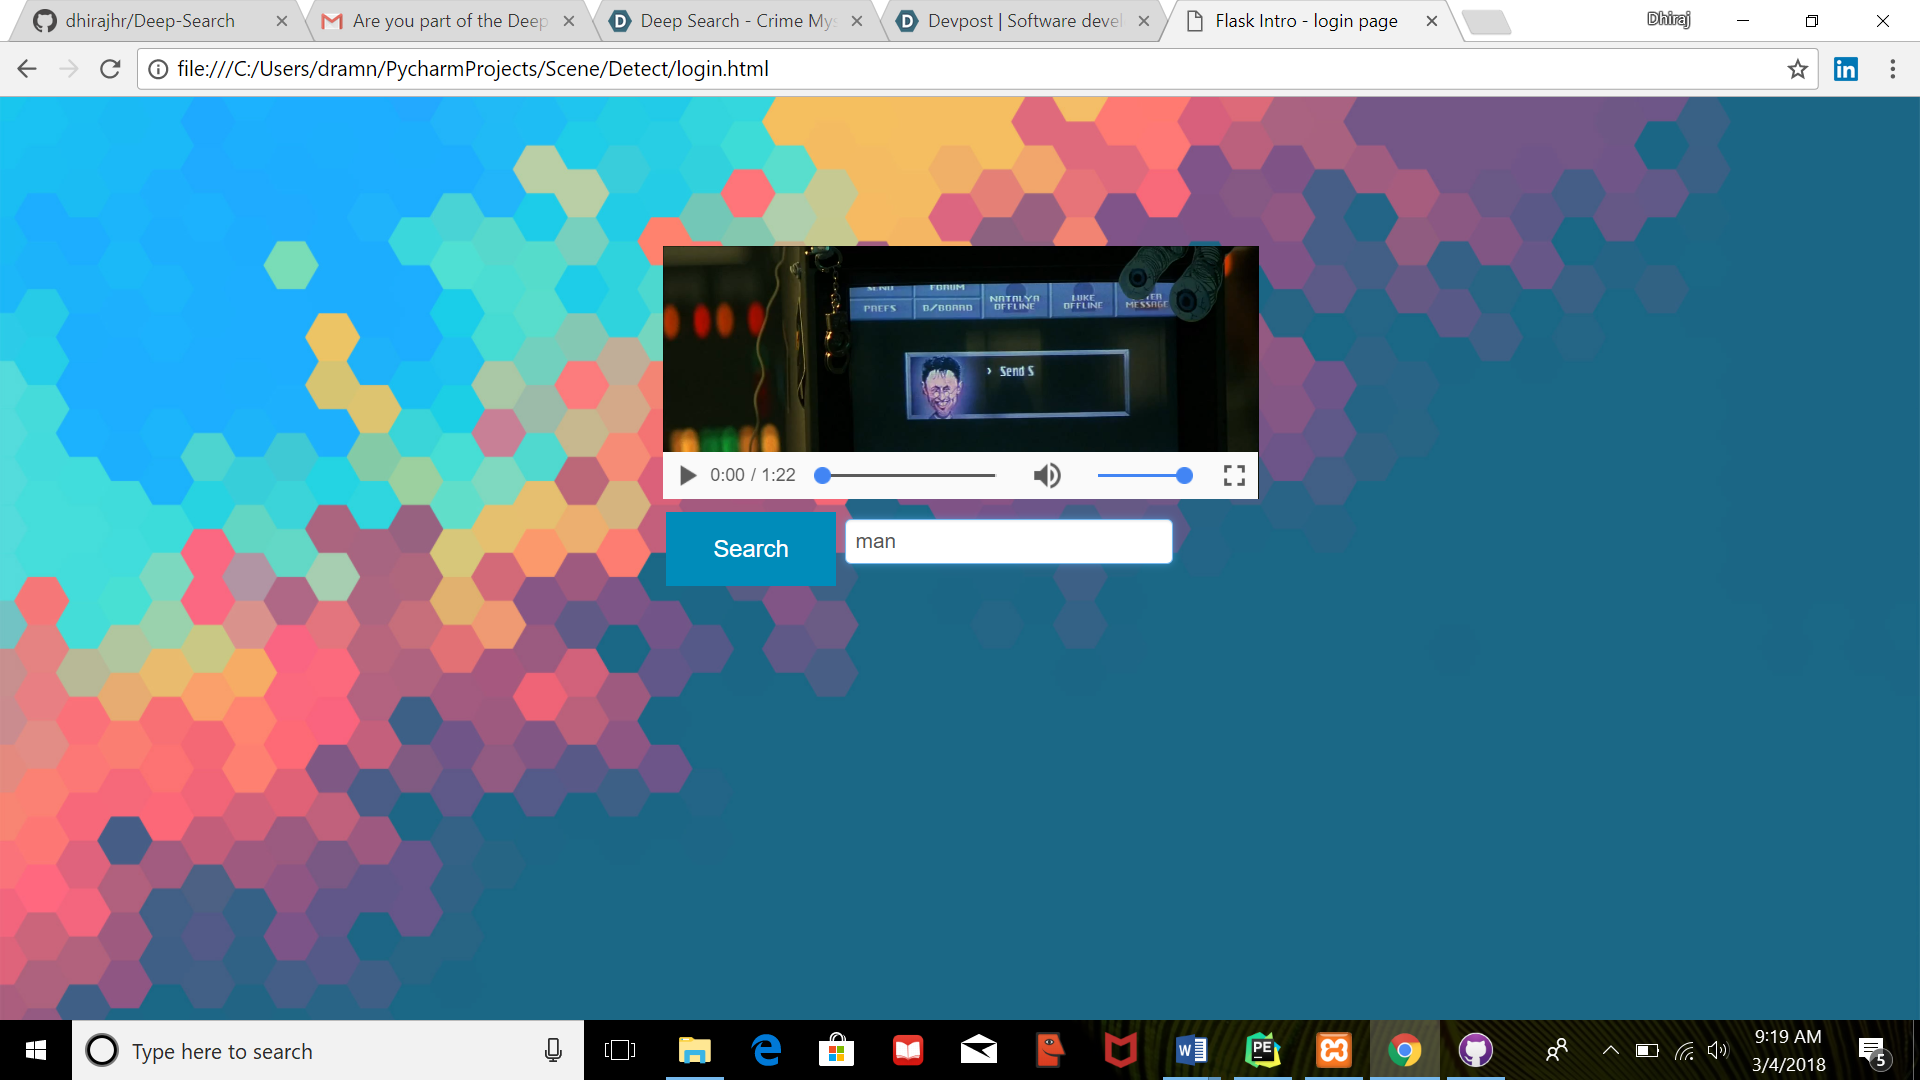Reload the current page
The image size is (1920, 1080).
110,69
